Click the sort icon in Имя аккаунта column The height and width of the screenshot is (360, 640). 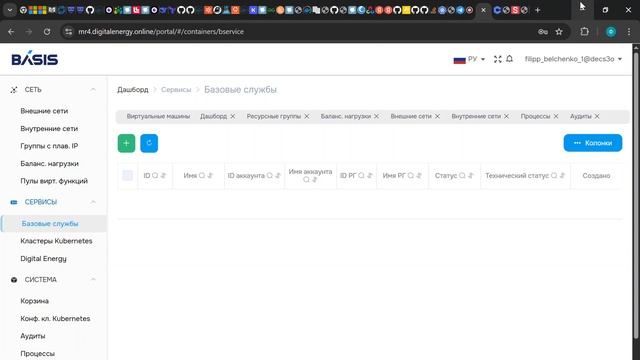pos(314,180)
